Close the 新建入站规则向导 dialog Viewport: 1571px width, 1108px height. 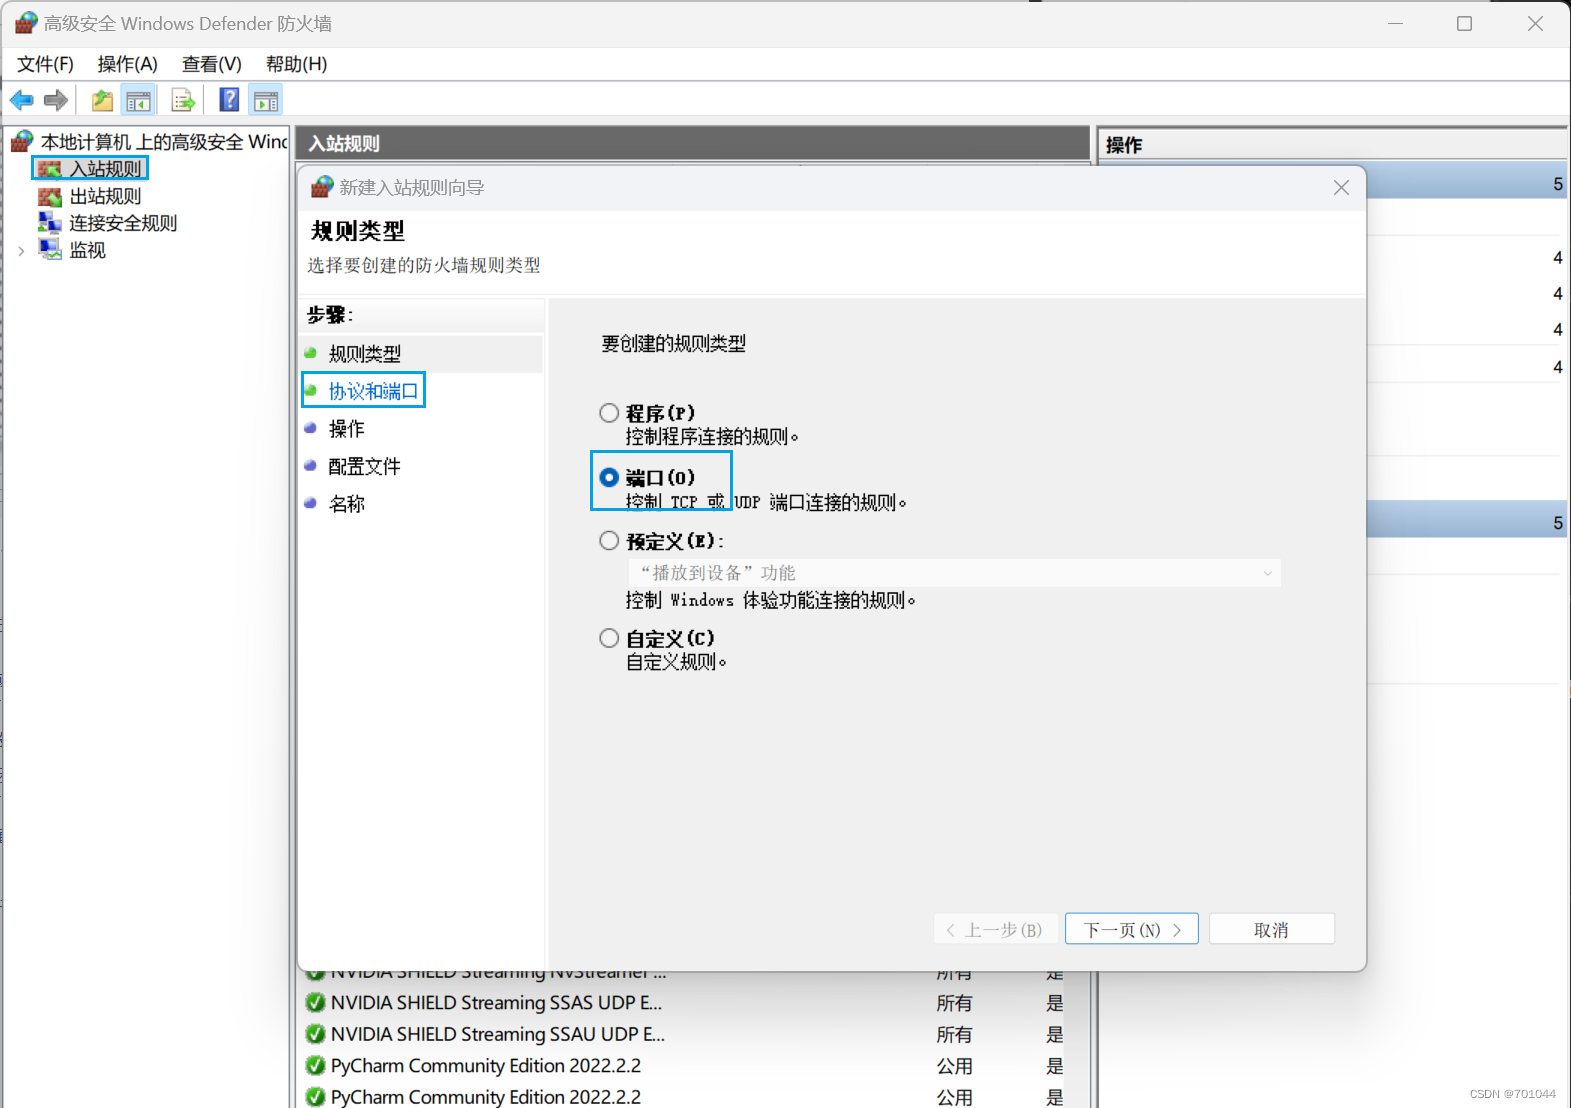(x=1342, y=188)
